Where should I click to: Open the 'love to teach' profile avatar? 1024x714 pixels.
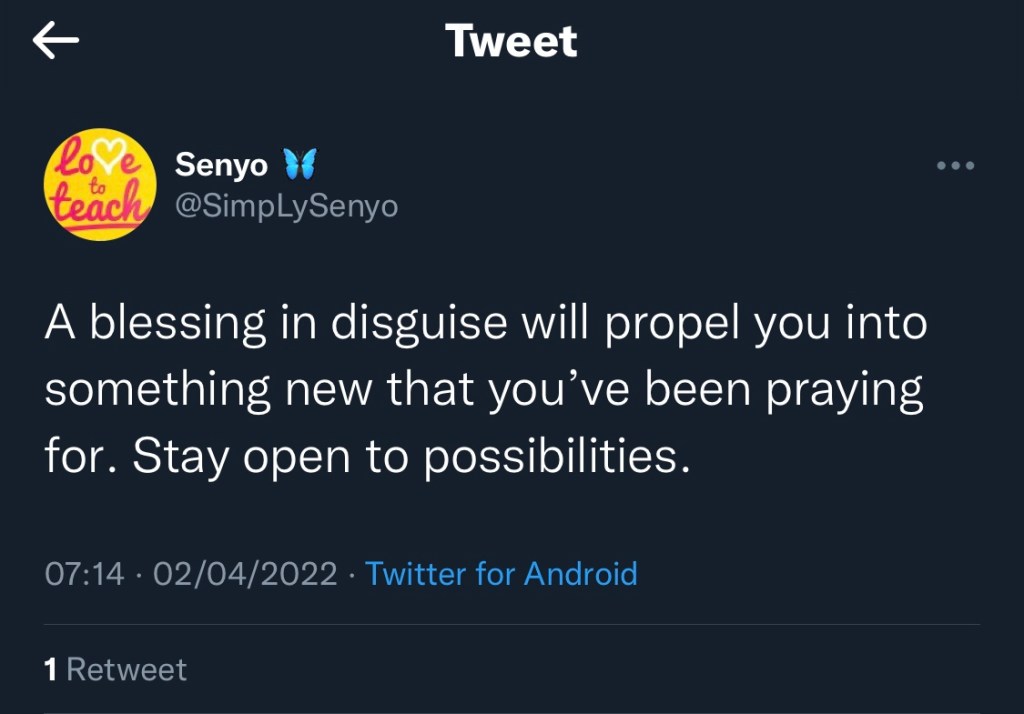click(100, 184)
